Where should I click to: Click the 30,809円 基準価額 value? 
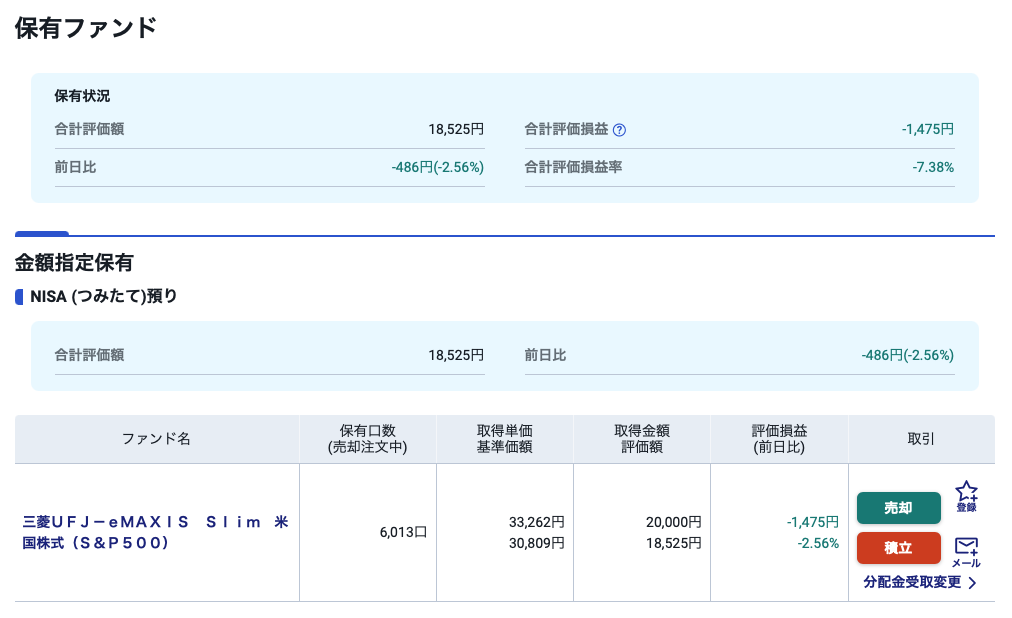(x=536, y=543)
